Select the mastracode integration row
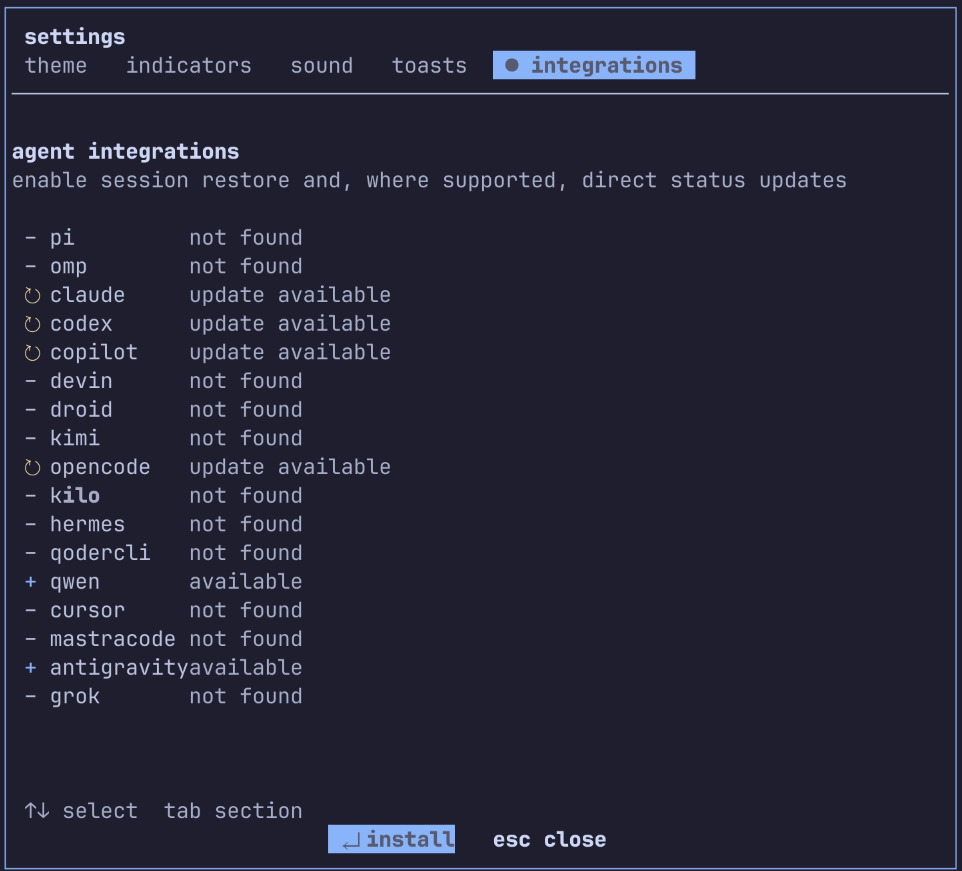962x871 pixels. click(164, 639)
